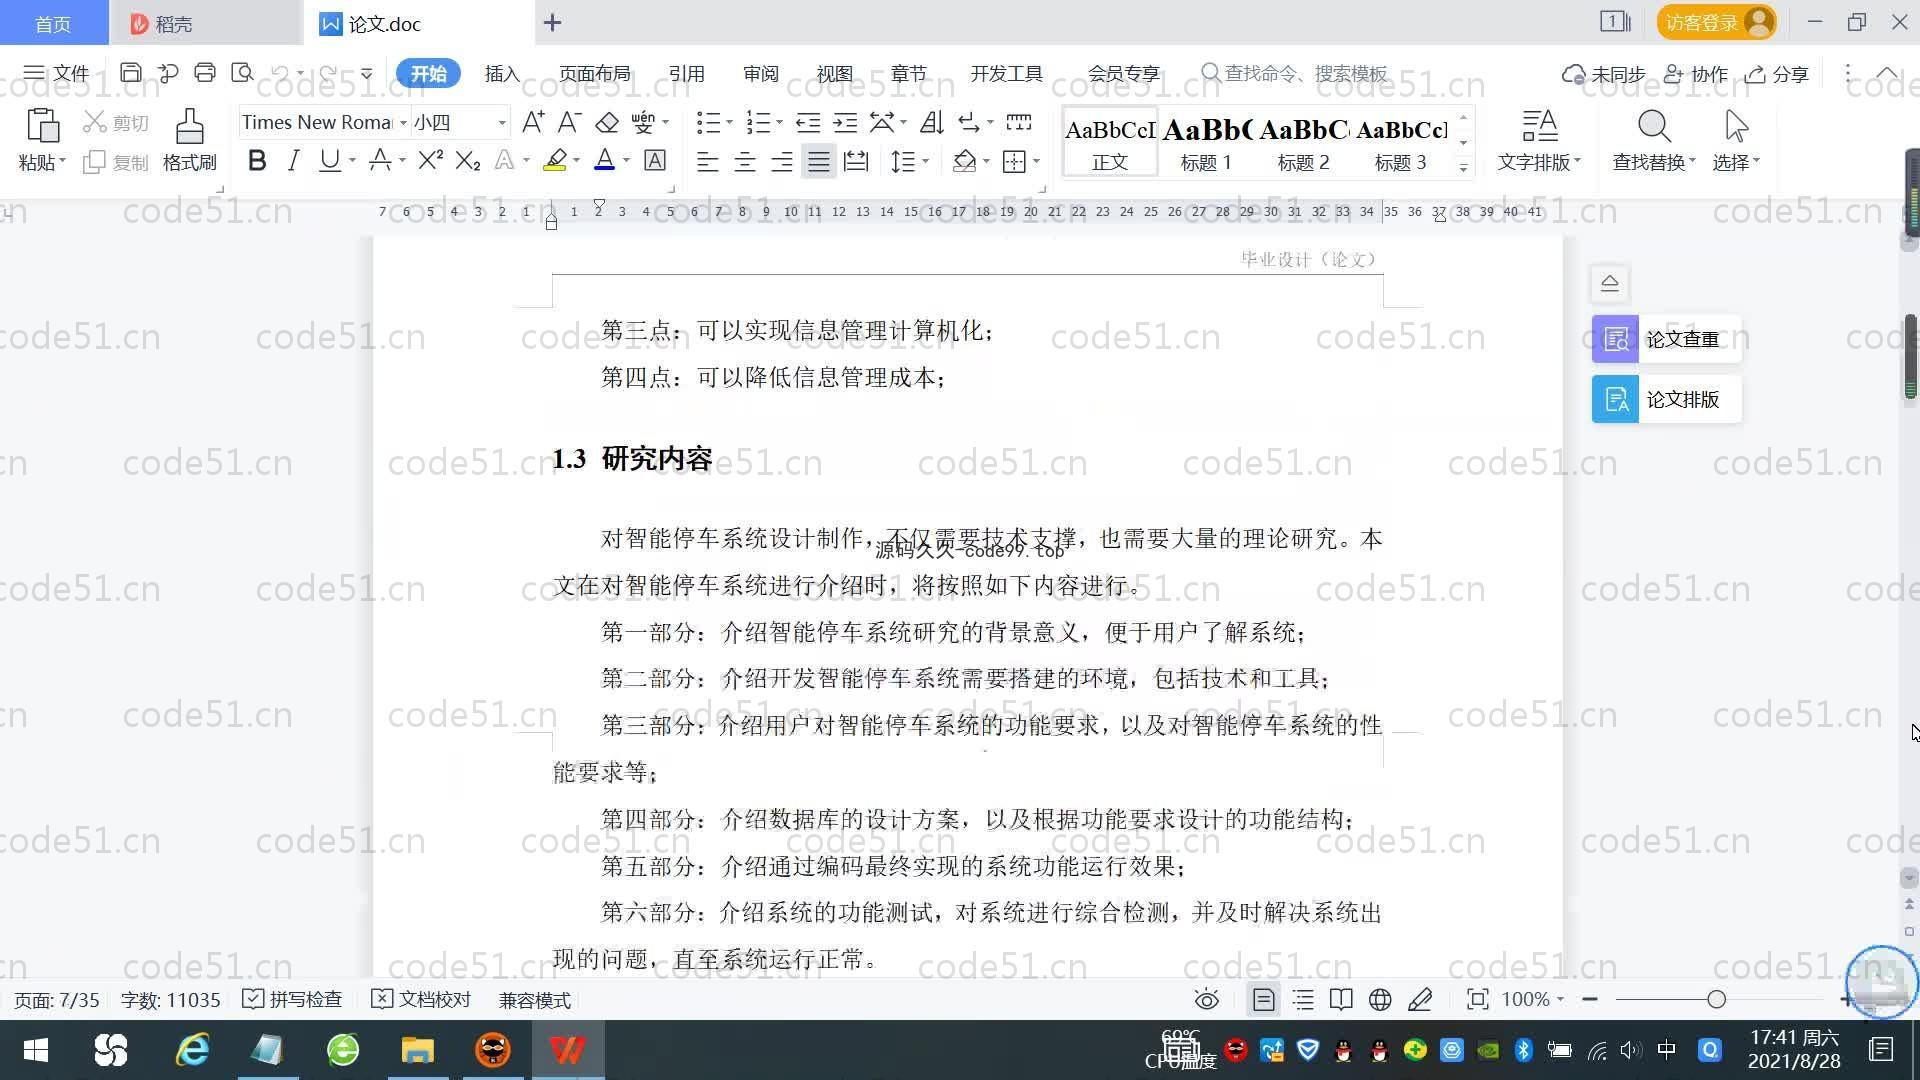This screenshot has height=1080, width=1920.
Task: Expand the numbered list dropdown arrow
Action: (x=779, y=122)
